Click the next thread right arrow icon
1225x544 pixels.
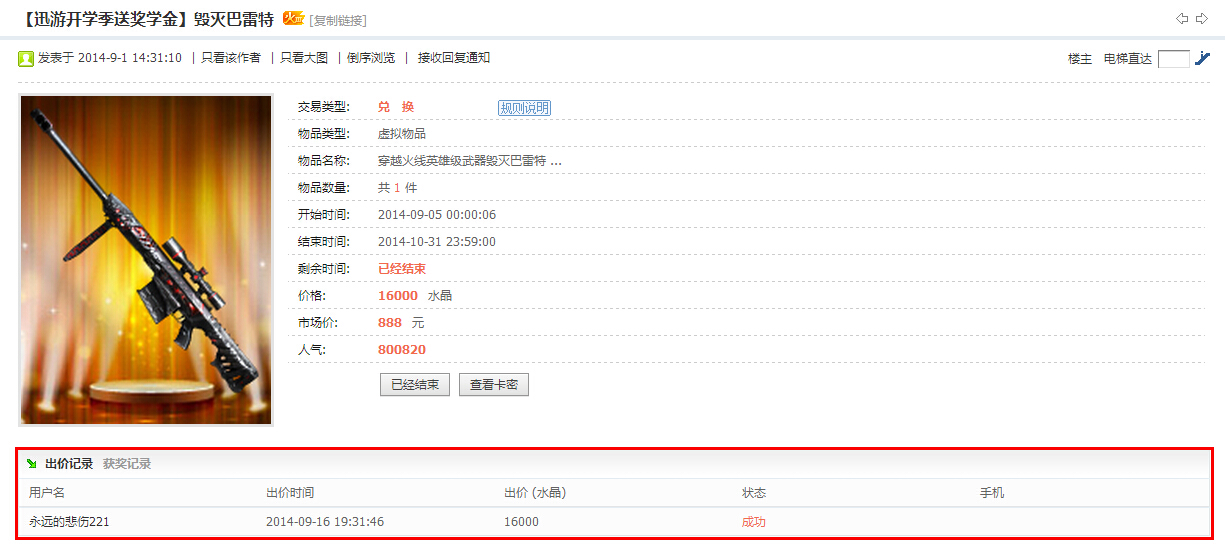click(1201, 19)
